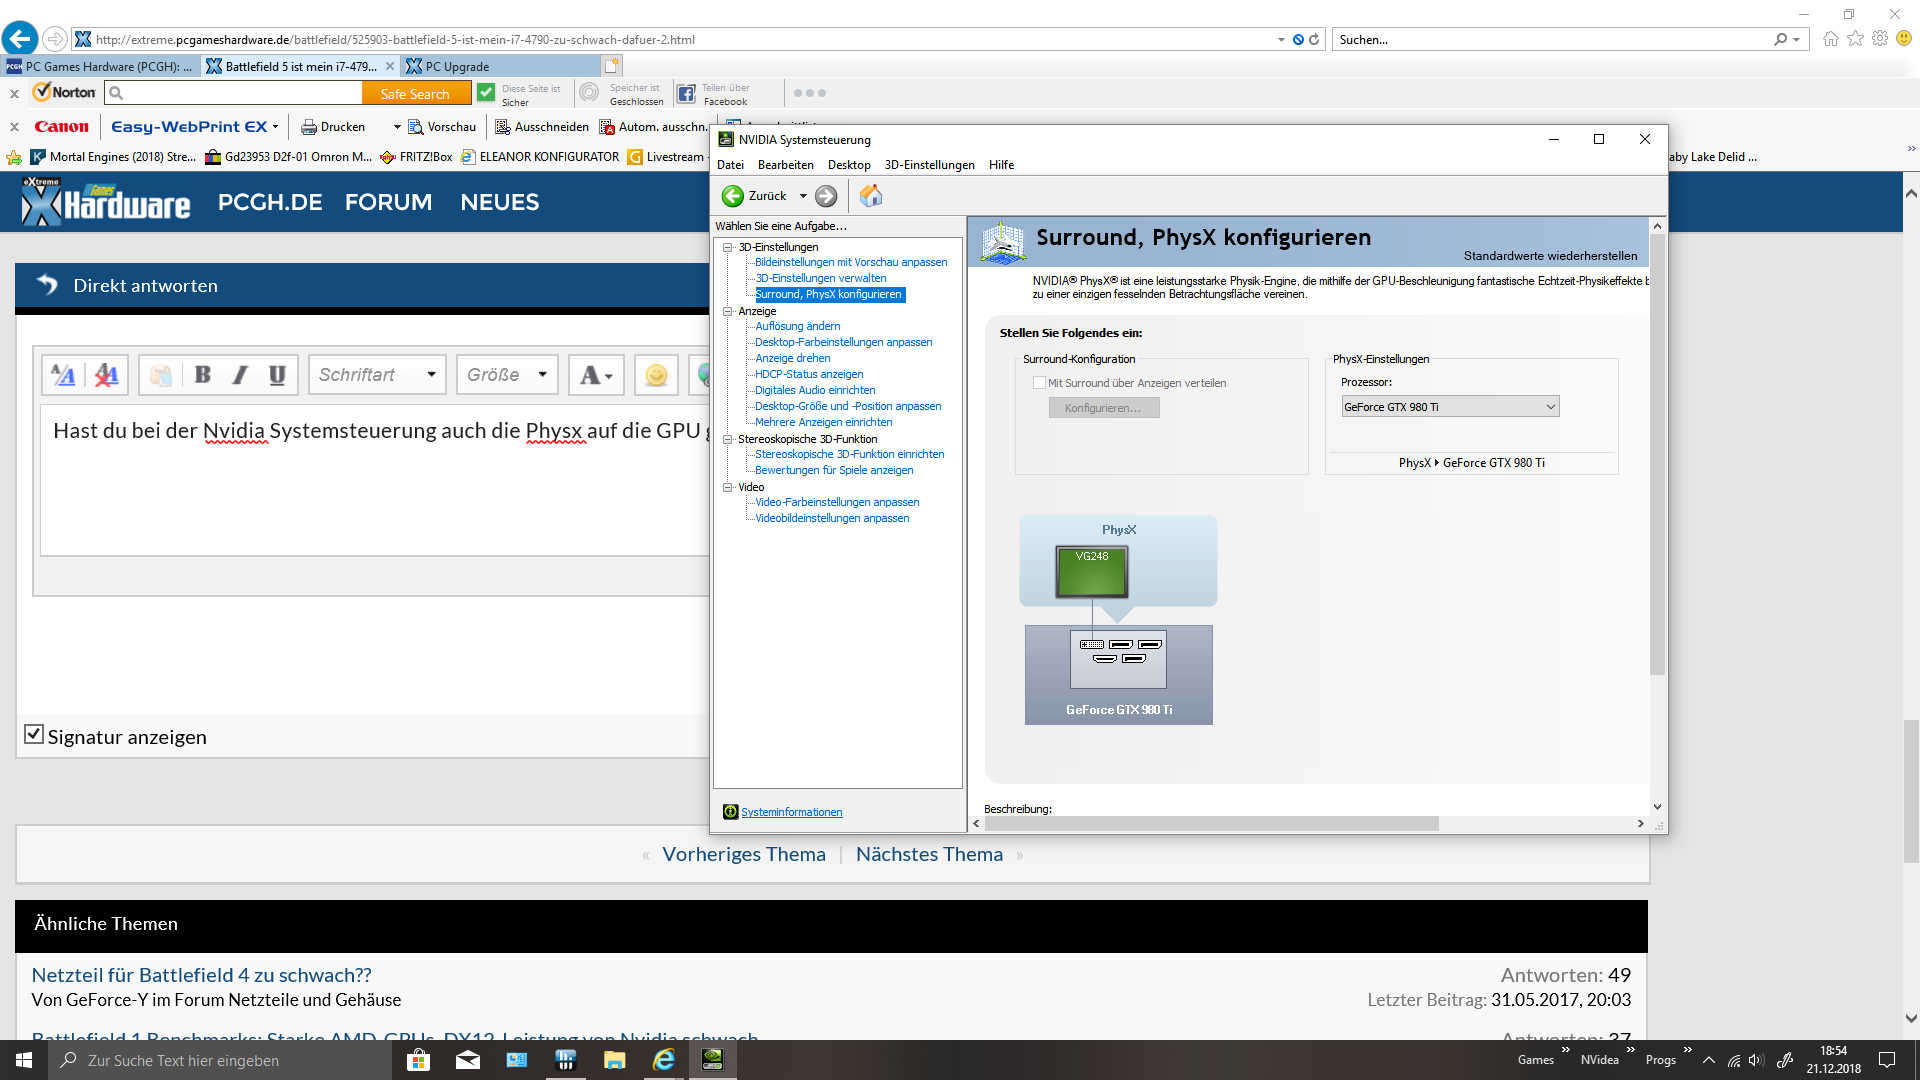This screenshot has width=1920, height=1080.
Task: Click the VG248 monitor thumbnail
Action: click(1092, 572)
